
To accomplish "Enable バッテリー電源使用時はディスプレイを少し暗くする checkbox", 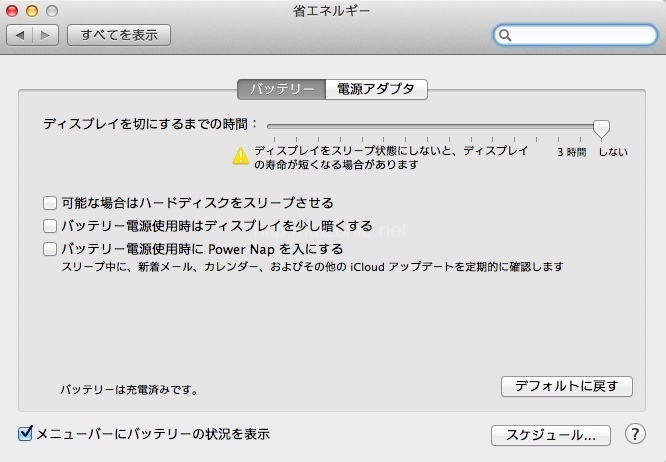I will (x=50, y=226).
